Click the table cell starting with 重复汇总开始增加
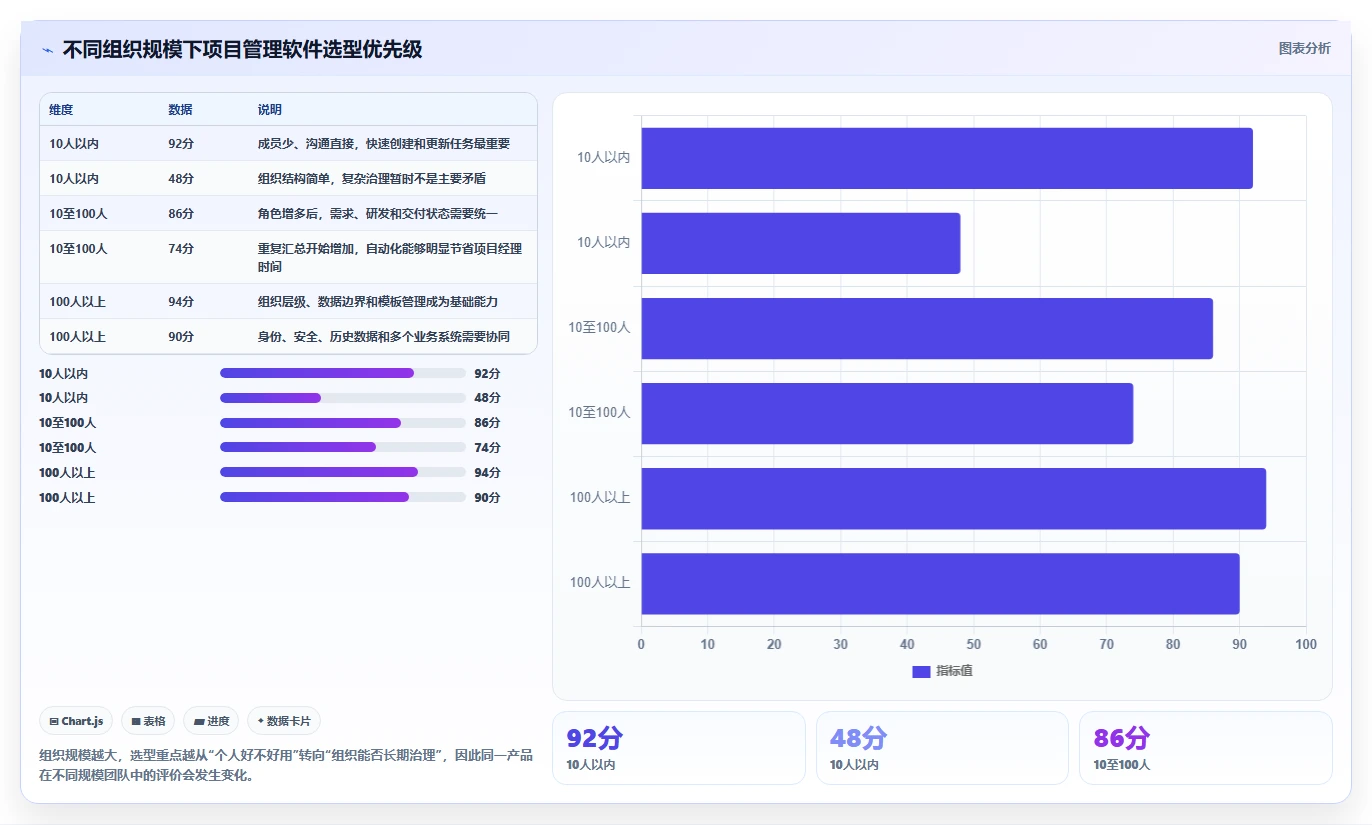Viewport: 1372px width, 825px height. (390, 258)
